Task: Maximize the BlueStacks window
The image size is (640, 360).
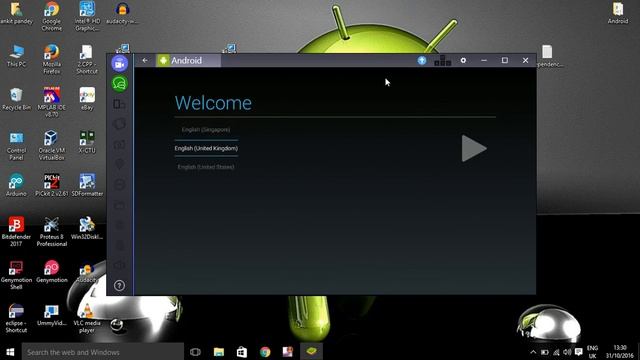Action: [505, 60]
